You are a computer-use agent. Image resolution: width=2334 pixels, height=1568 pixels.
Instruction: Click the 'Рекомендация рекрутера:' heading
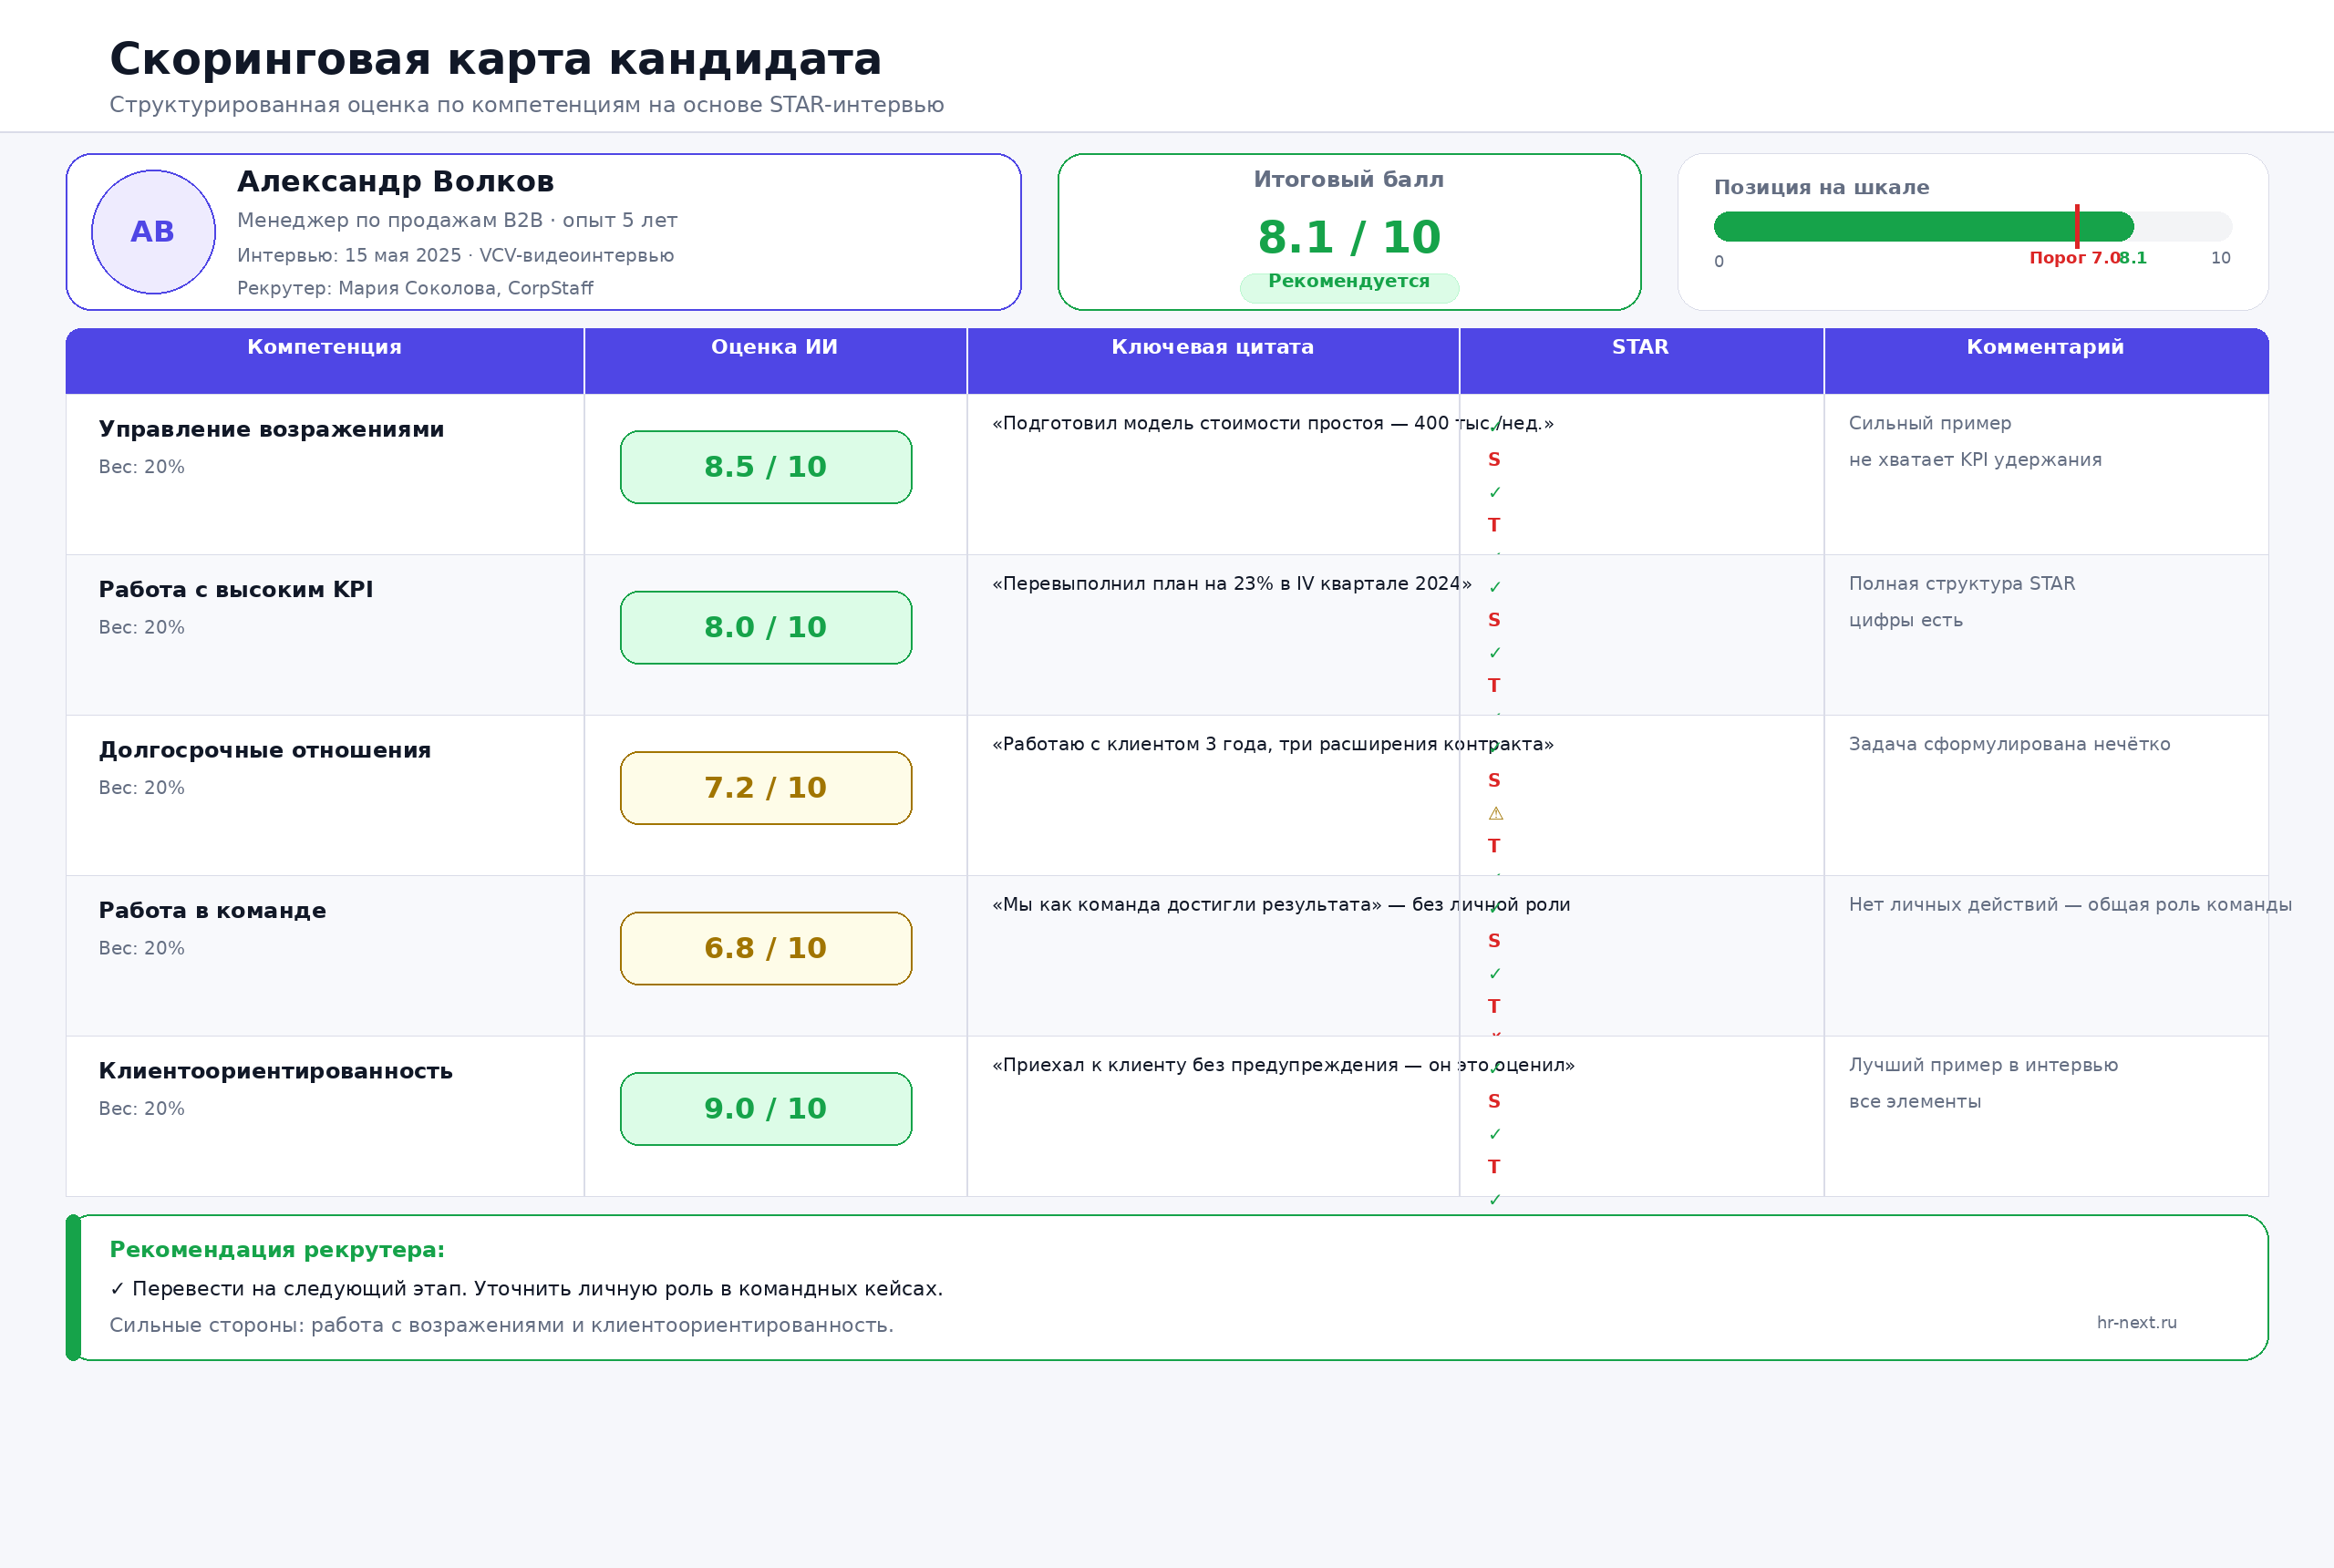(277, 1251)
